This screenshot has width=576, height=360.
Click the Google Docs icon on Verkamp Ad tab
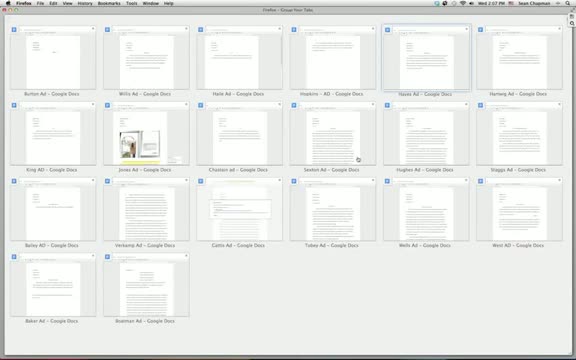click(107, 181)
